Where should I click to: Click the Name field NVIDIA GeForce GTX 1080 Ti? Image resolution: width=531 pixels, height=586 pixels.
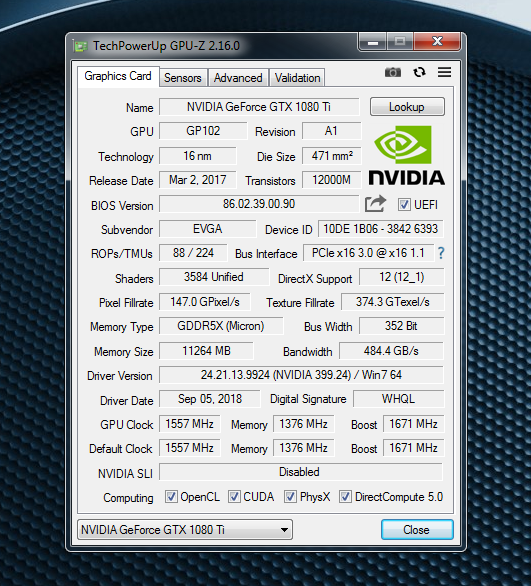tap(259, 107)
